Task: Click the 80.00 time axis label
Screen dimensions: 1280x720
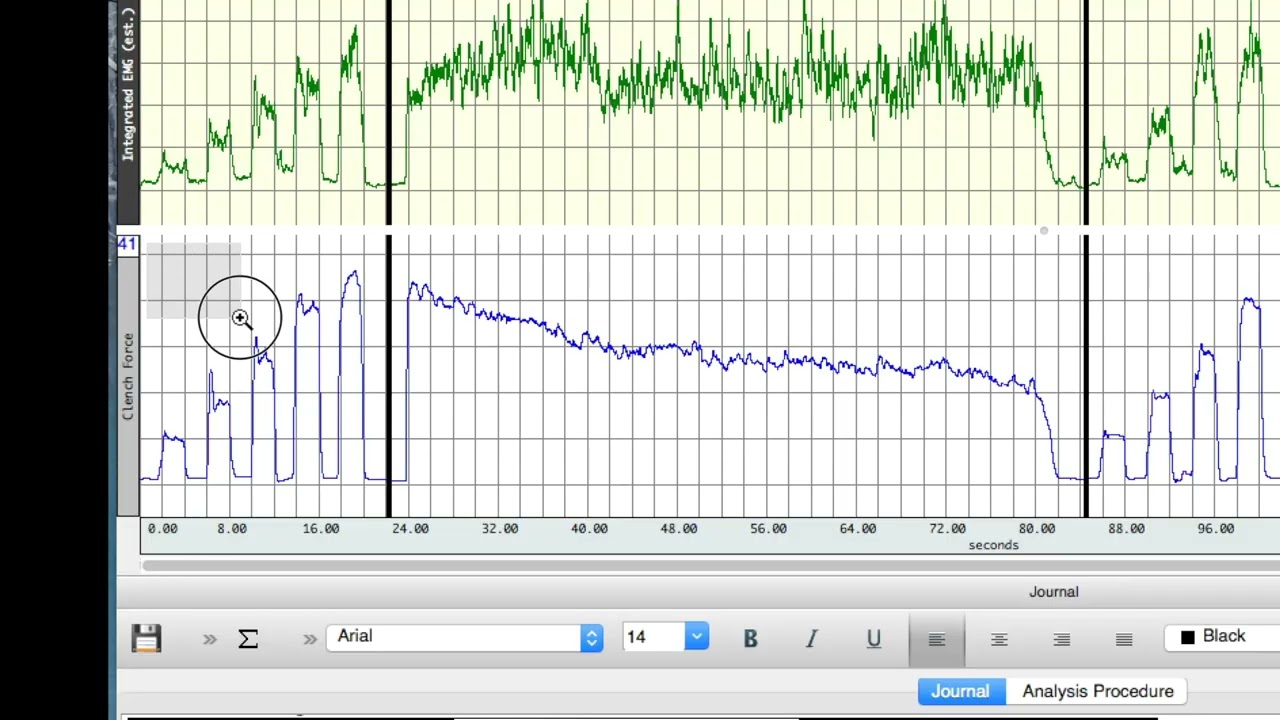Action: pyautogui.click(x=1036, y=528)
